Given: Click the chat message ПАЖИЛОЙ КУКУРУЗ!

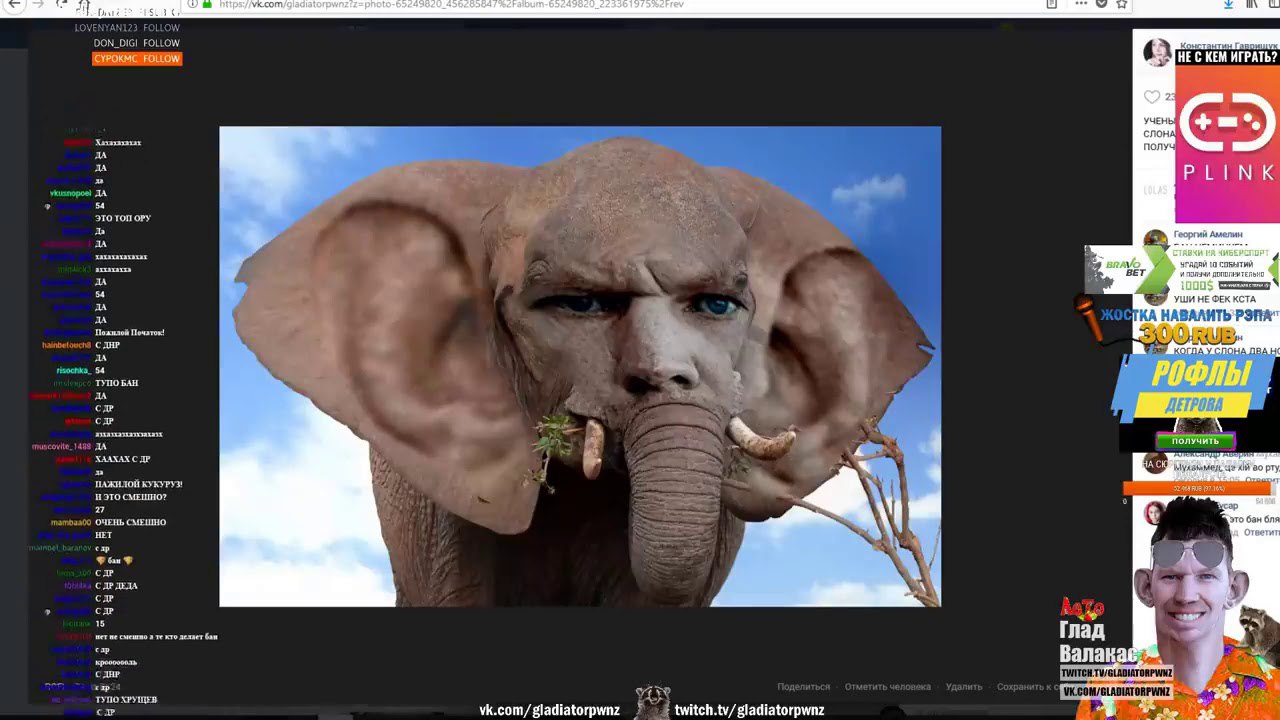Looking at the screenshot, I should pos(139,484).
